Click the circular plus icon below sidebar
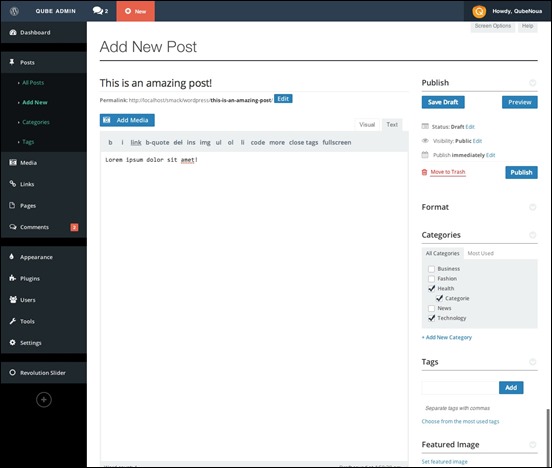 [x=44, y=400]
